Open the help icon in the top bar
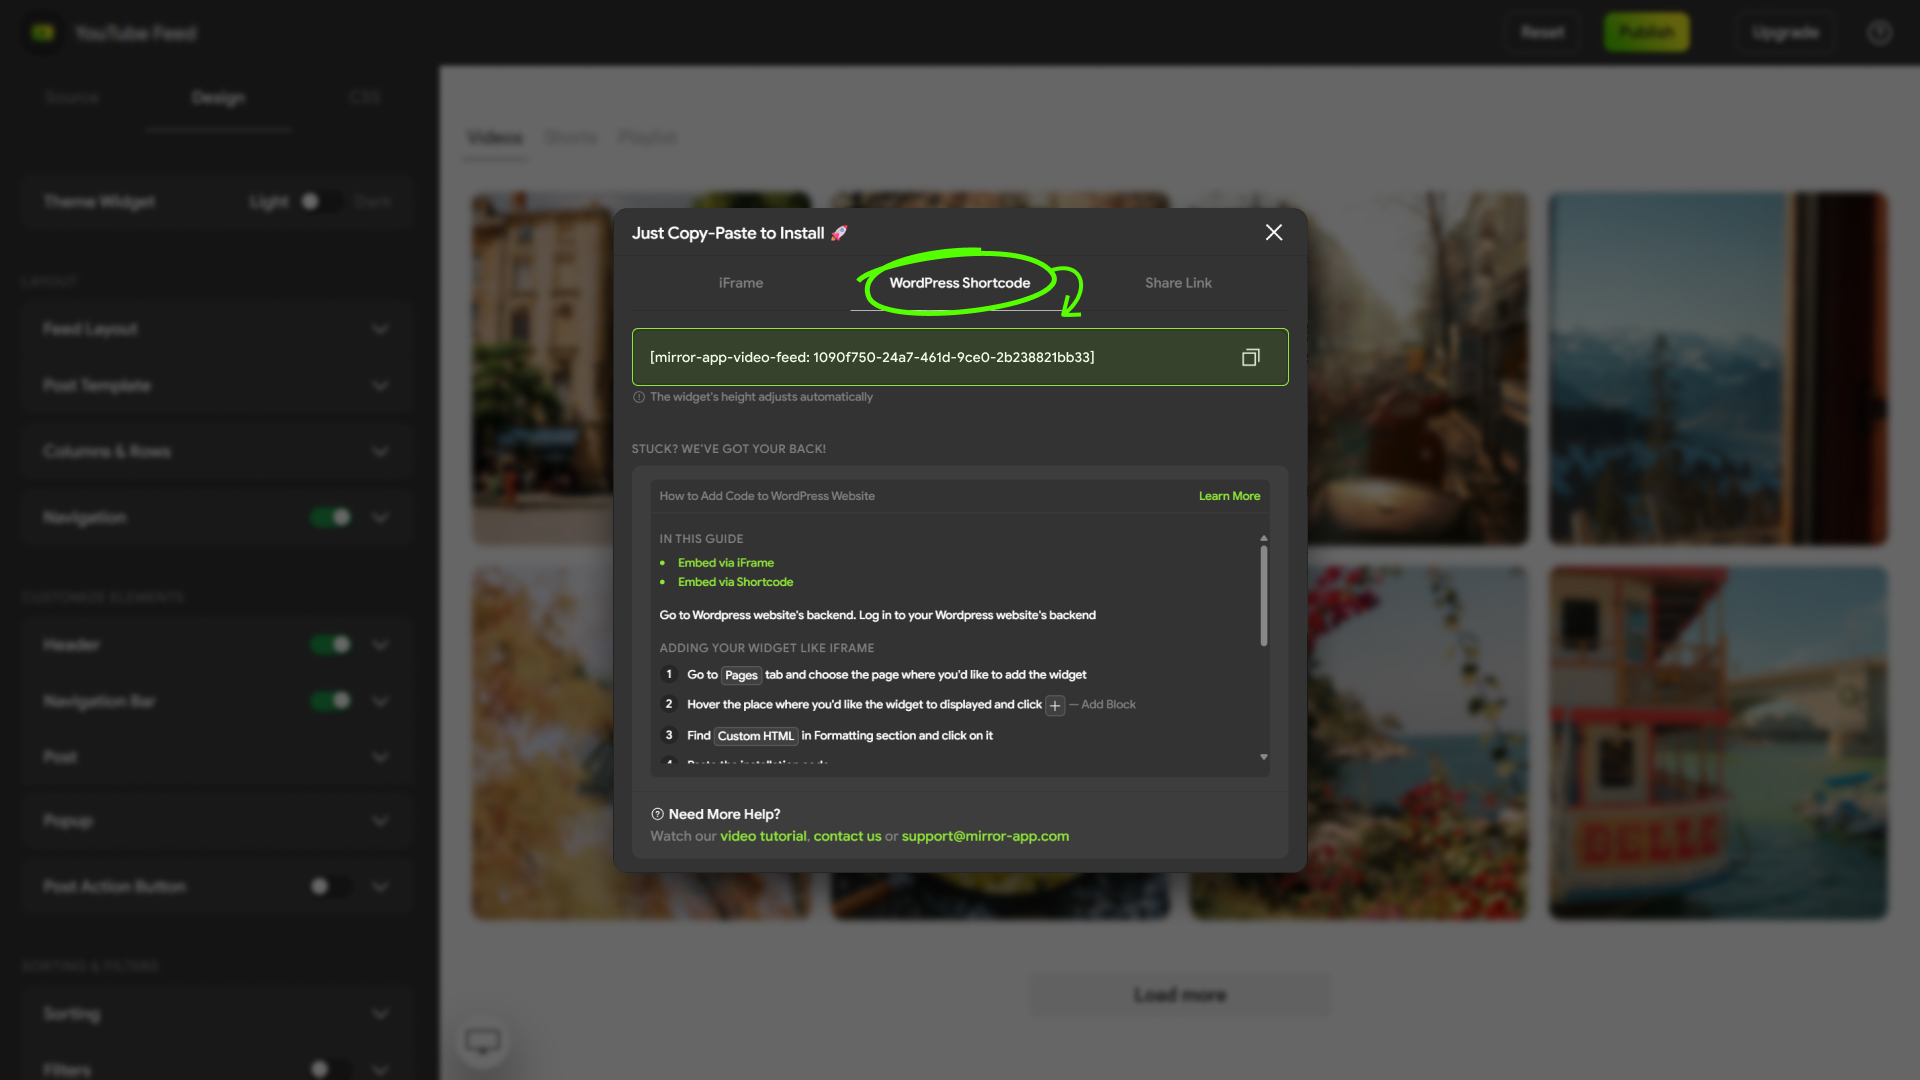Viewport: 1920px width, 1080px height. 1879,32
